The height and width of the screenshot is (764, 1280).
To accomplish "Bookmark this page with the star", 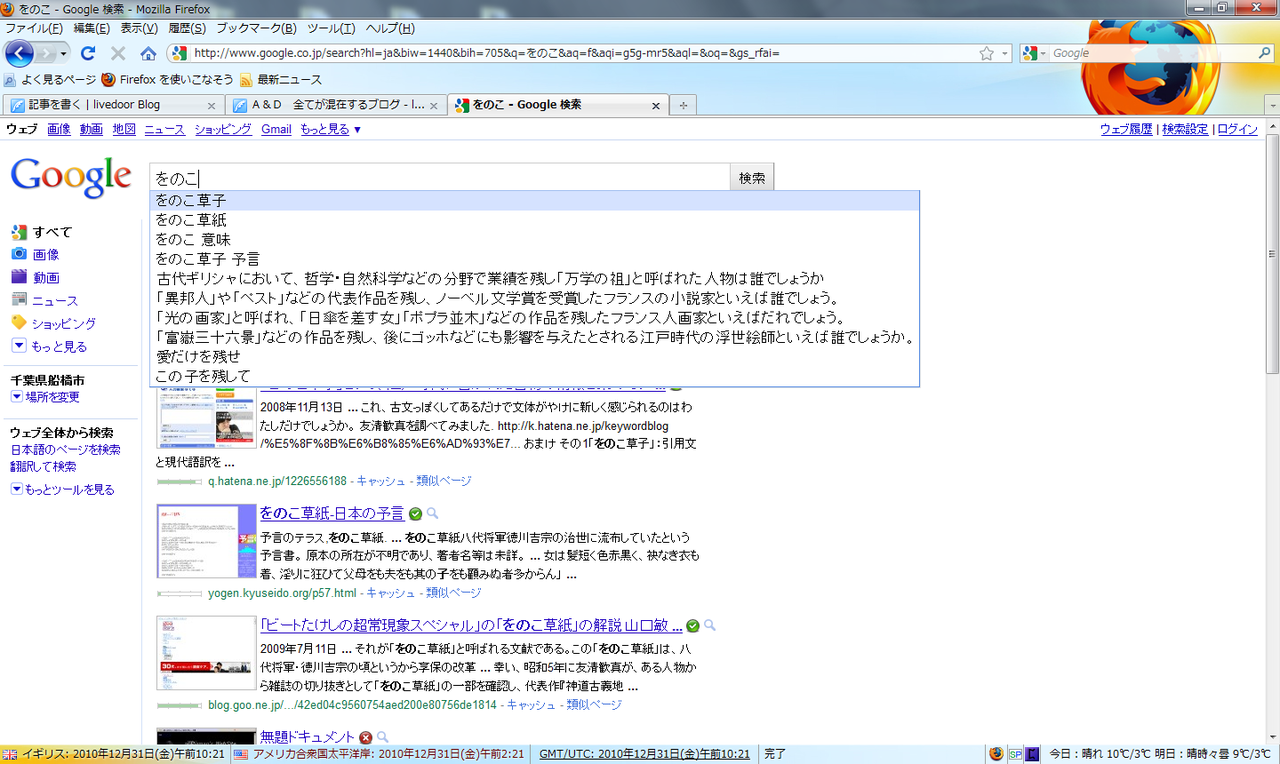I will click(x=987, y=53).
